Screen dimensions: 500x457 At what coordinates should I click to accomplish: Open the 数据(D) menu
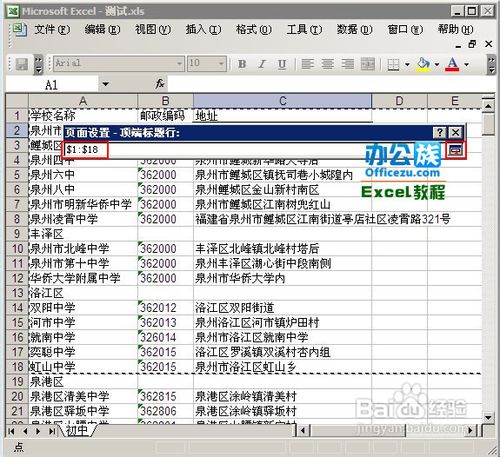tap(354, 30)
